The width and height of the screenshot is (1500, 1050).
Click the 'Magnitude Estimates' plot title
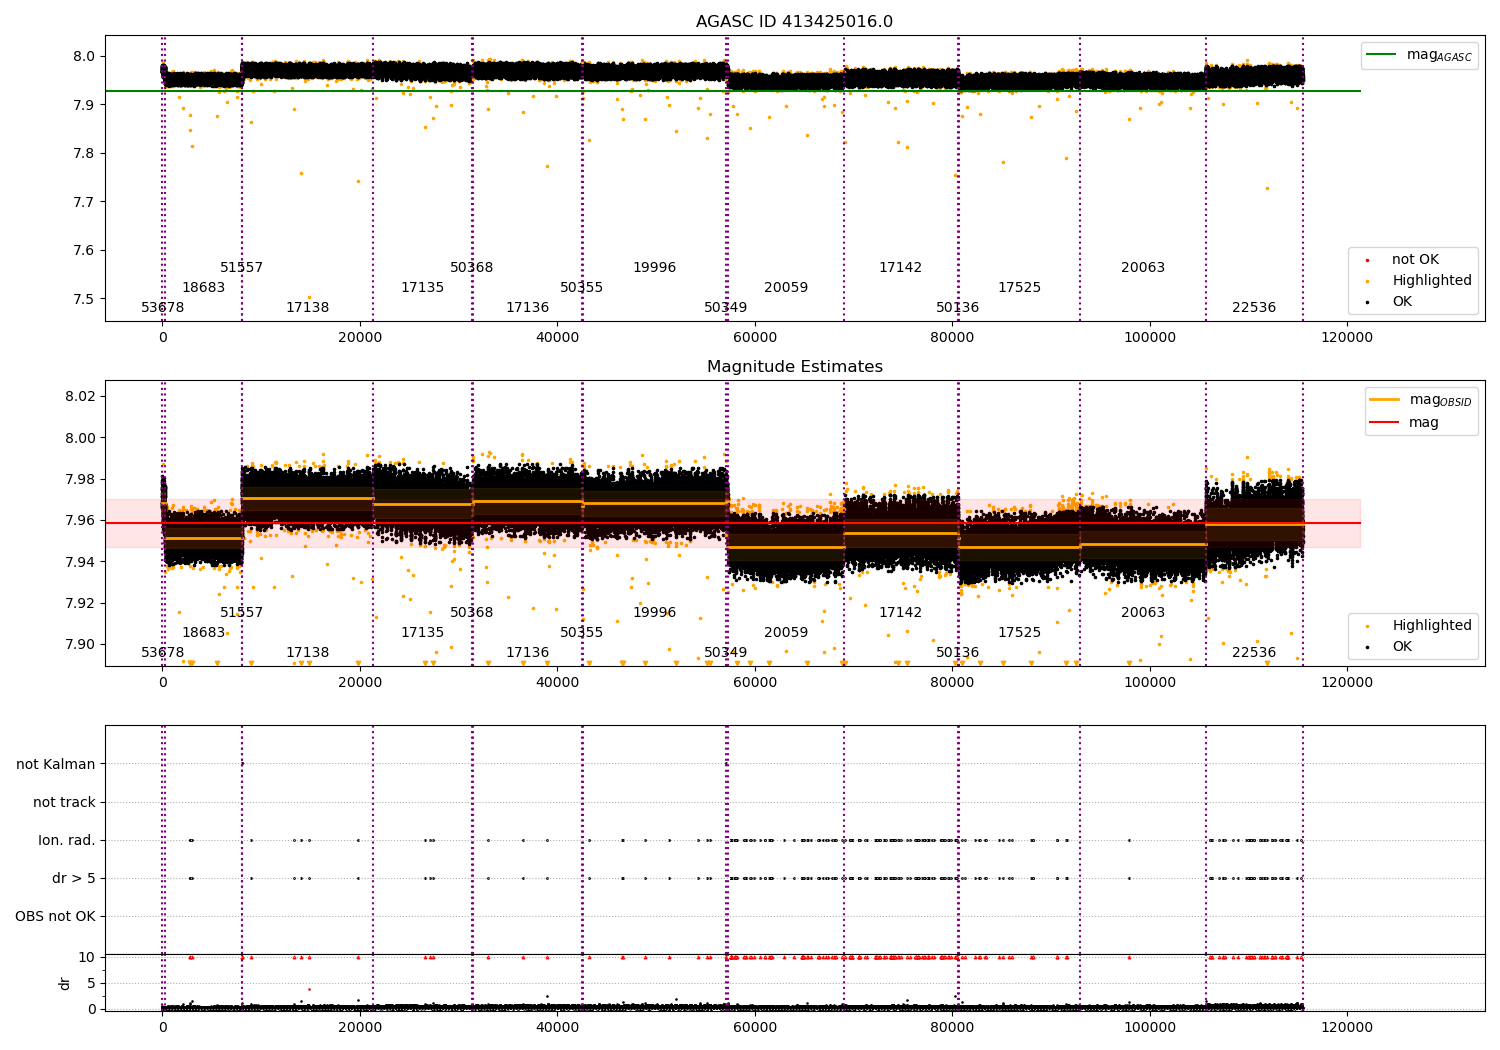[x=794, y=367]
